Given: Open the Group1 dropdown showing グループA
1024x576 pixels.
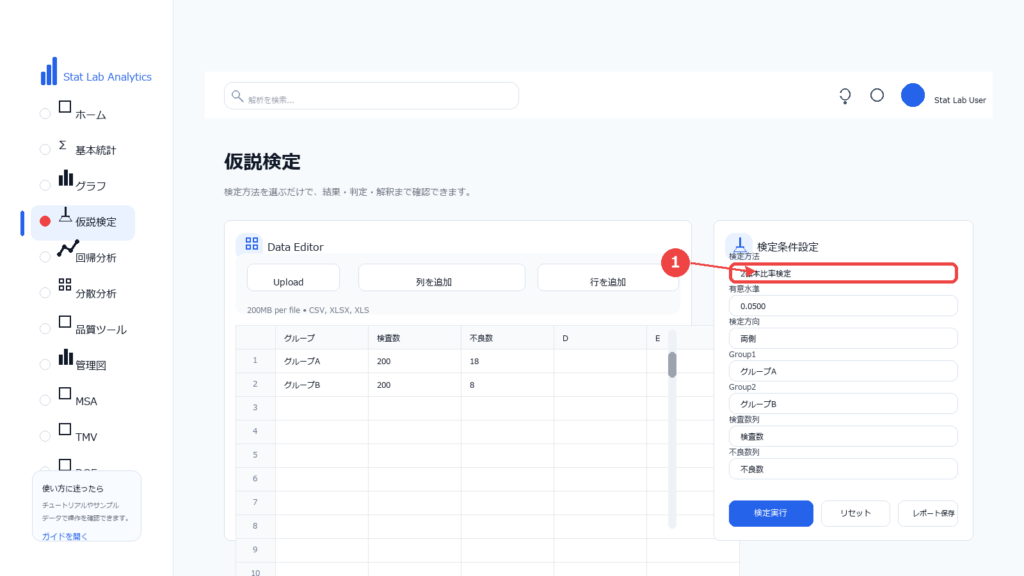Looking at the screenshot, I should 843,371.
